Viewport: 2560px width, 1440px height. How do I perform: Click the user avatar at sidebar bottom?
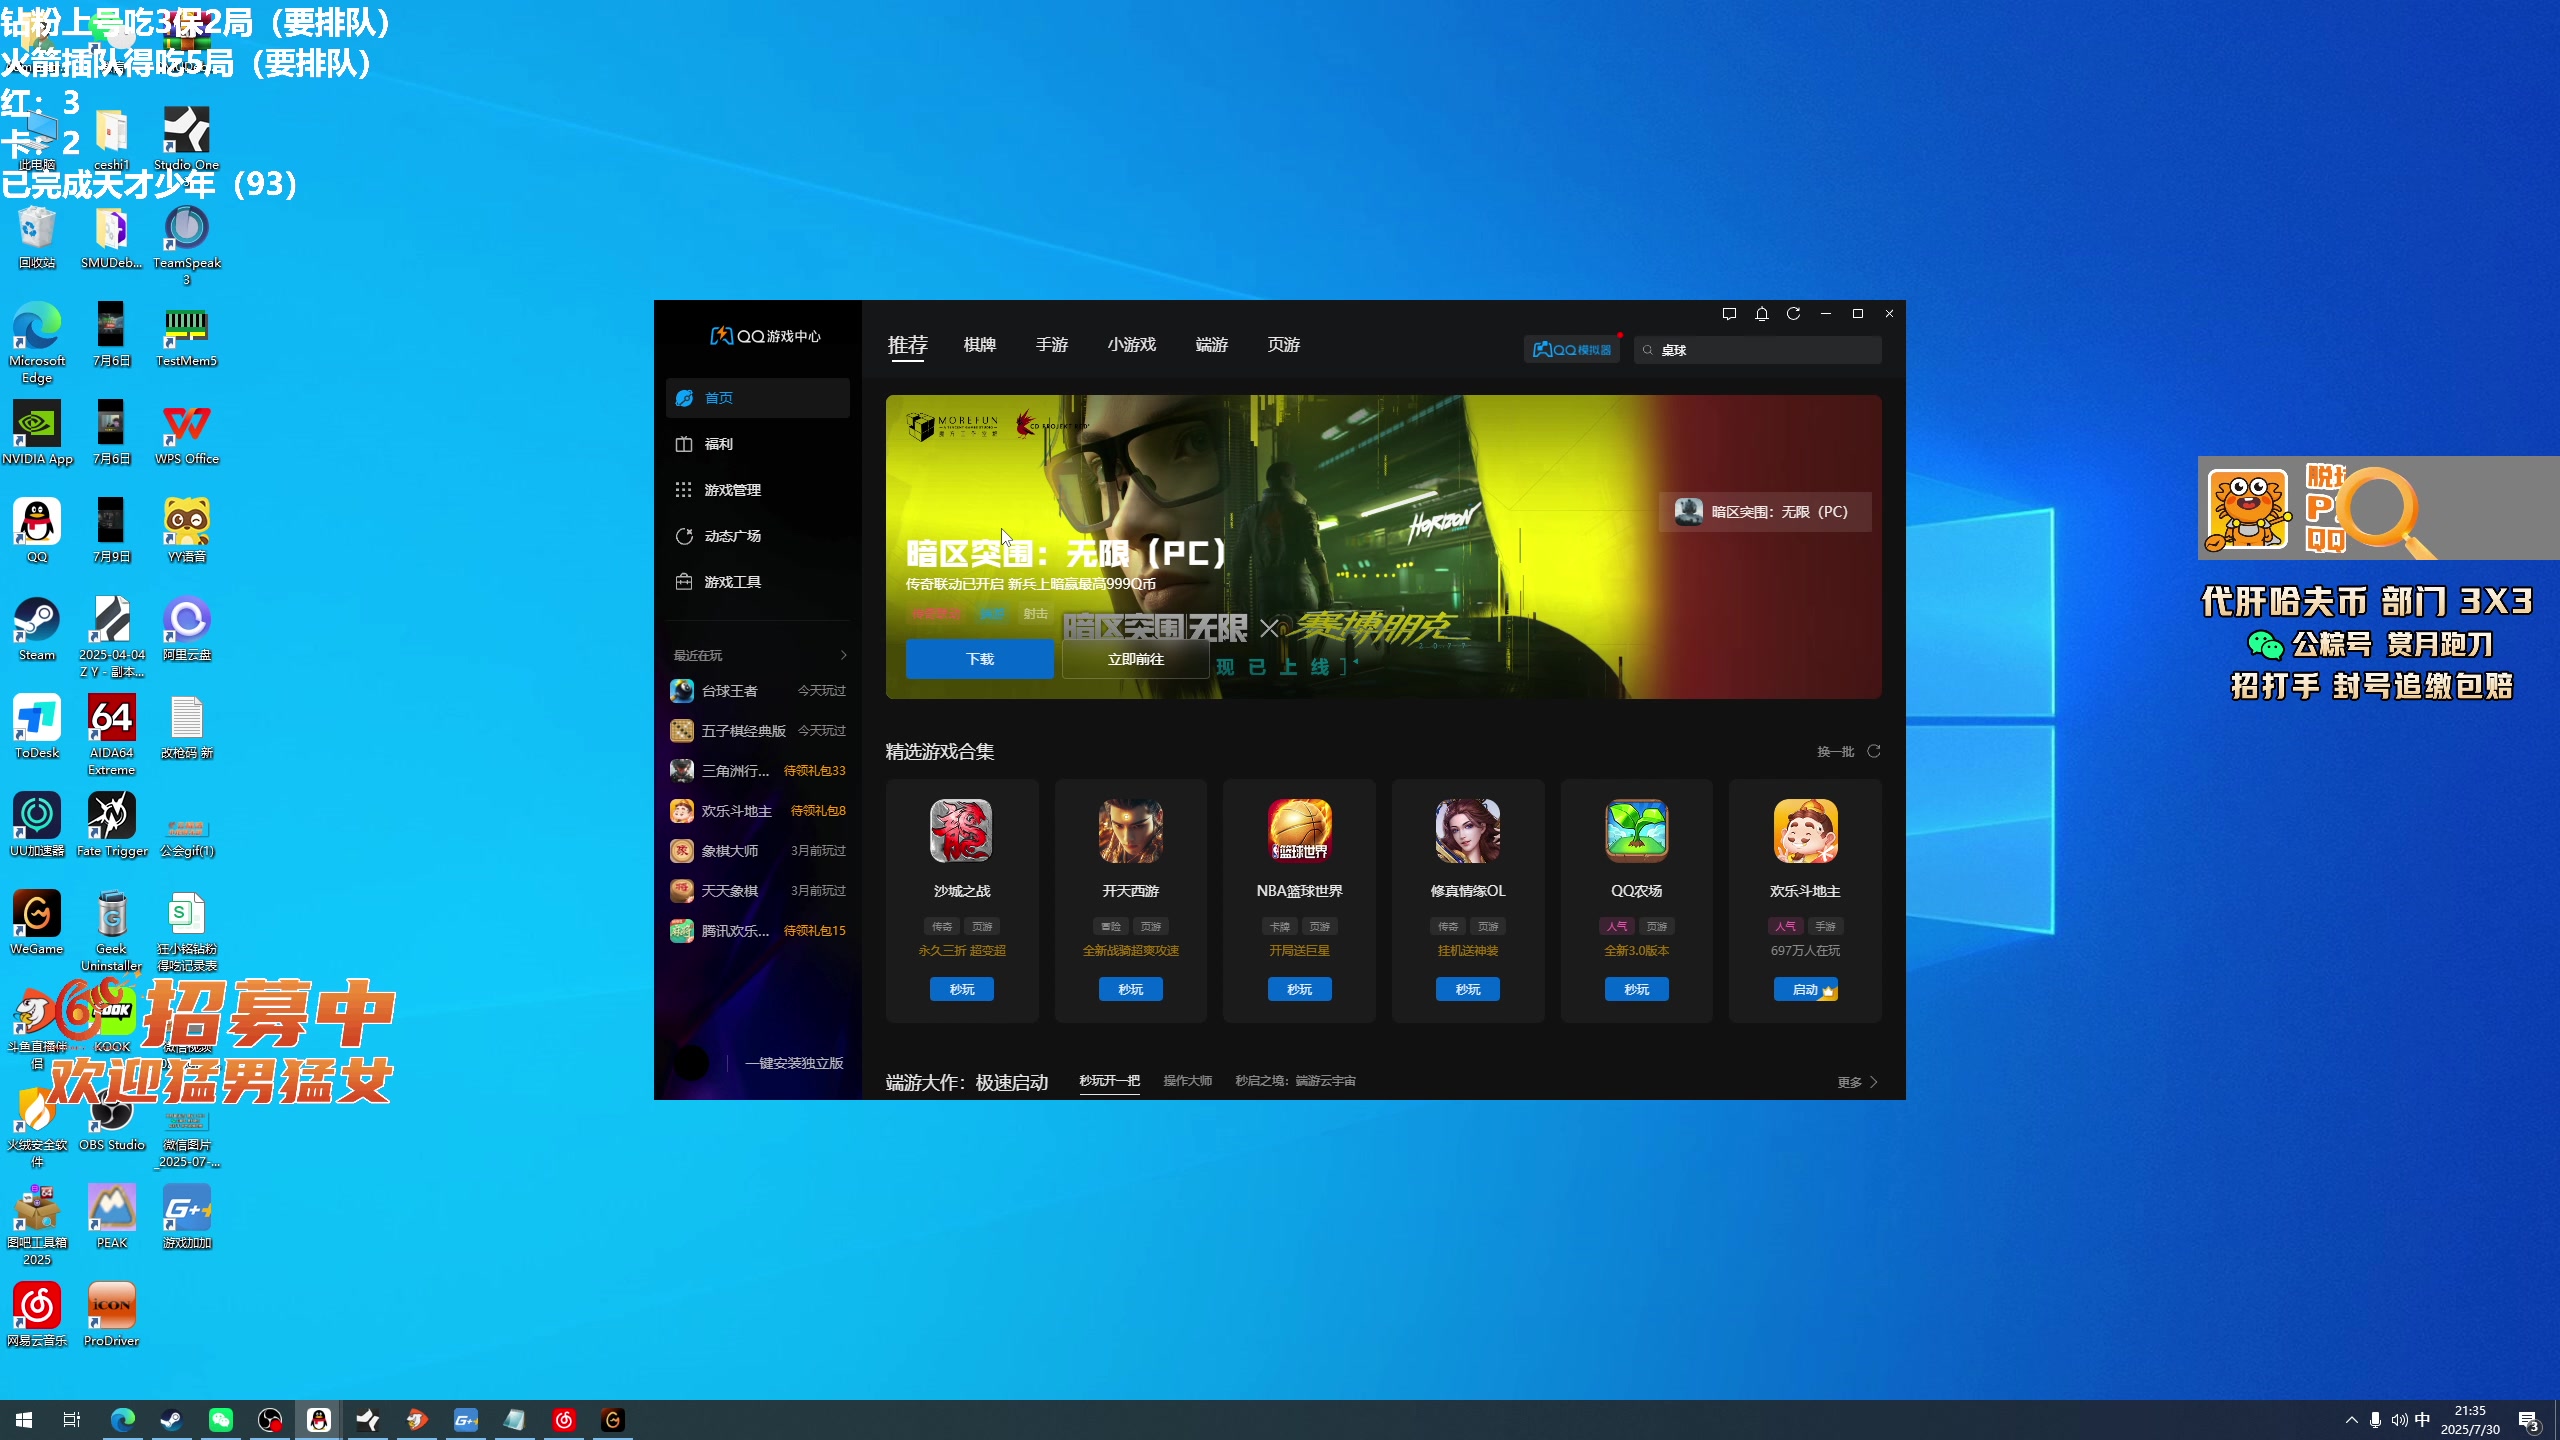coord(691,1062)
